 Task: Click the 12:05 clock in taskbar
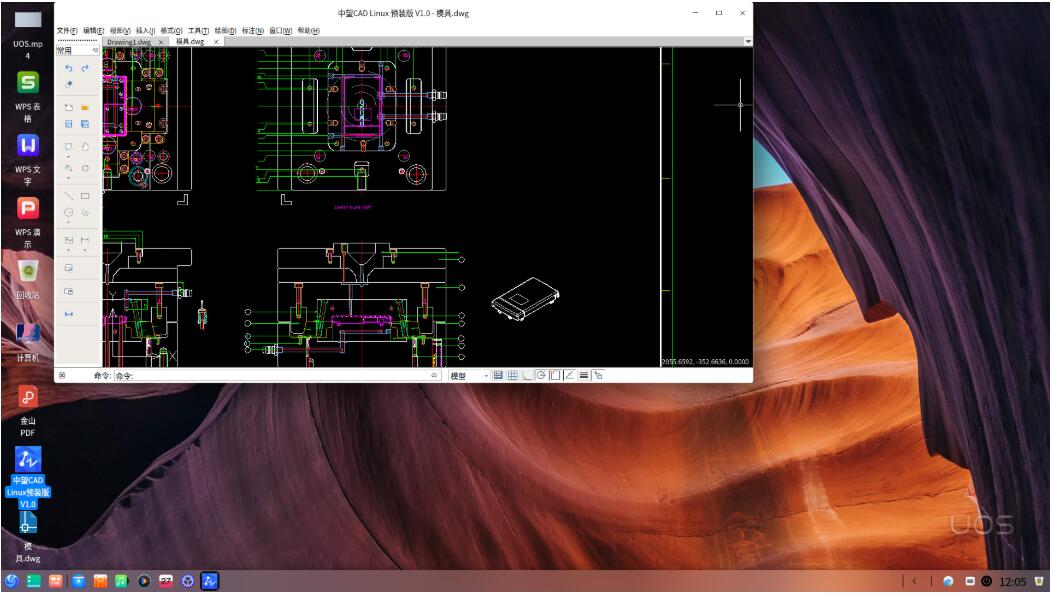pos(1012,582)
